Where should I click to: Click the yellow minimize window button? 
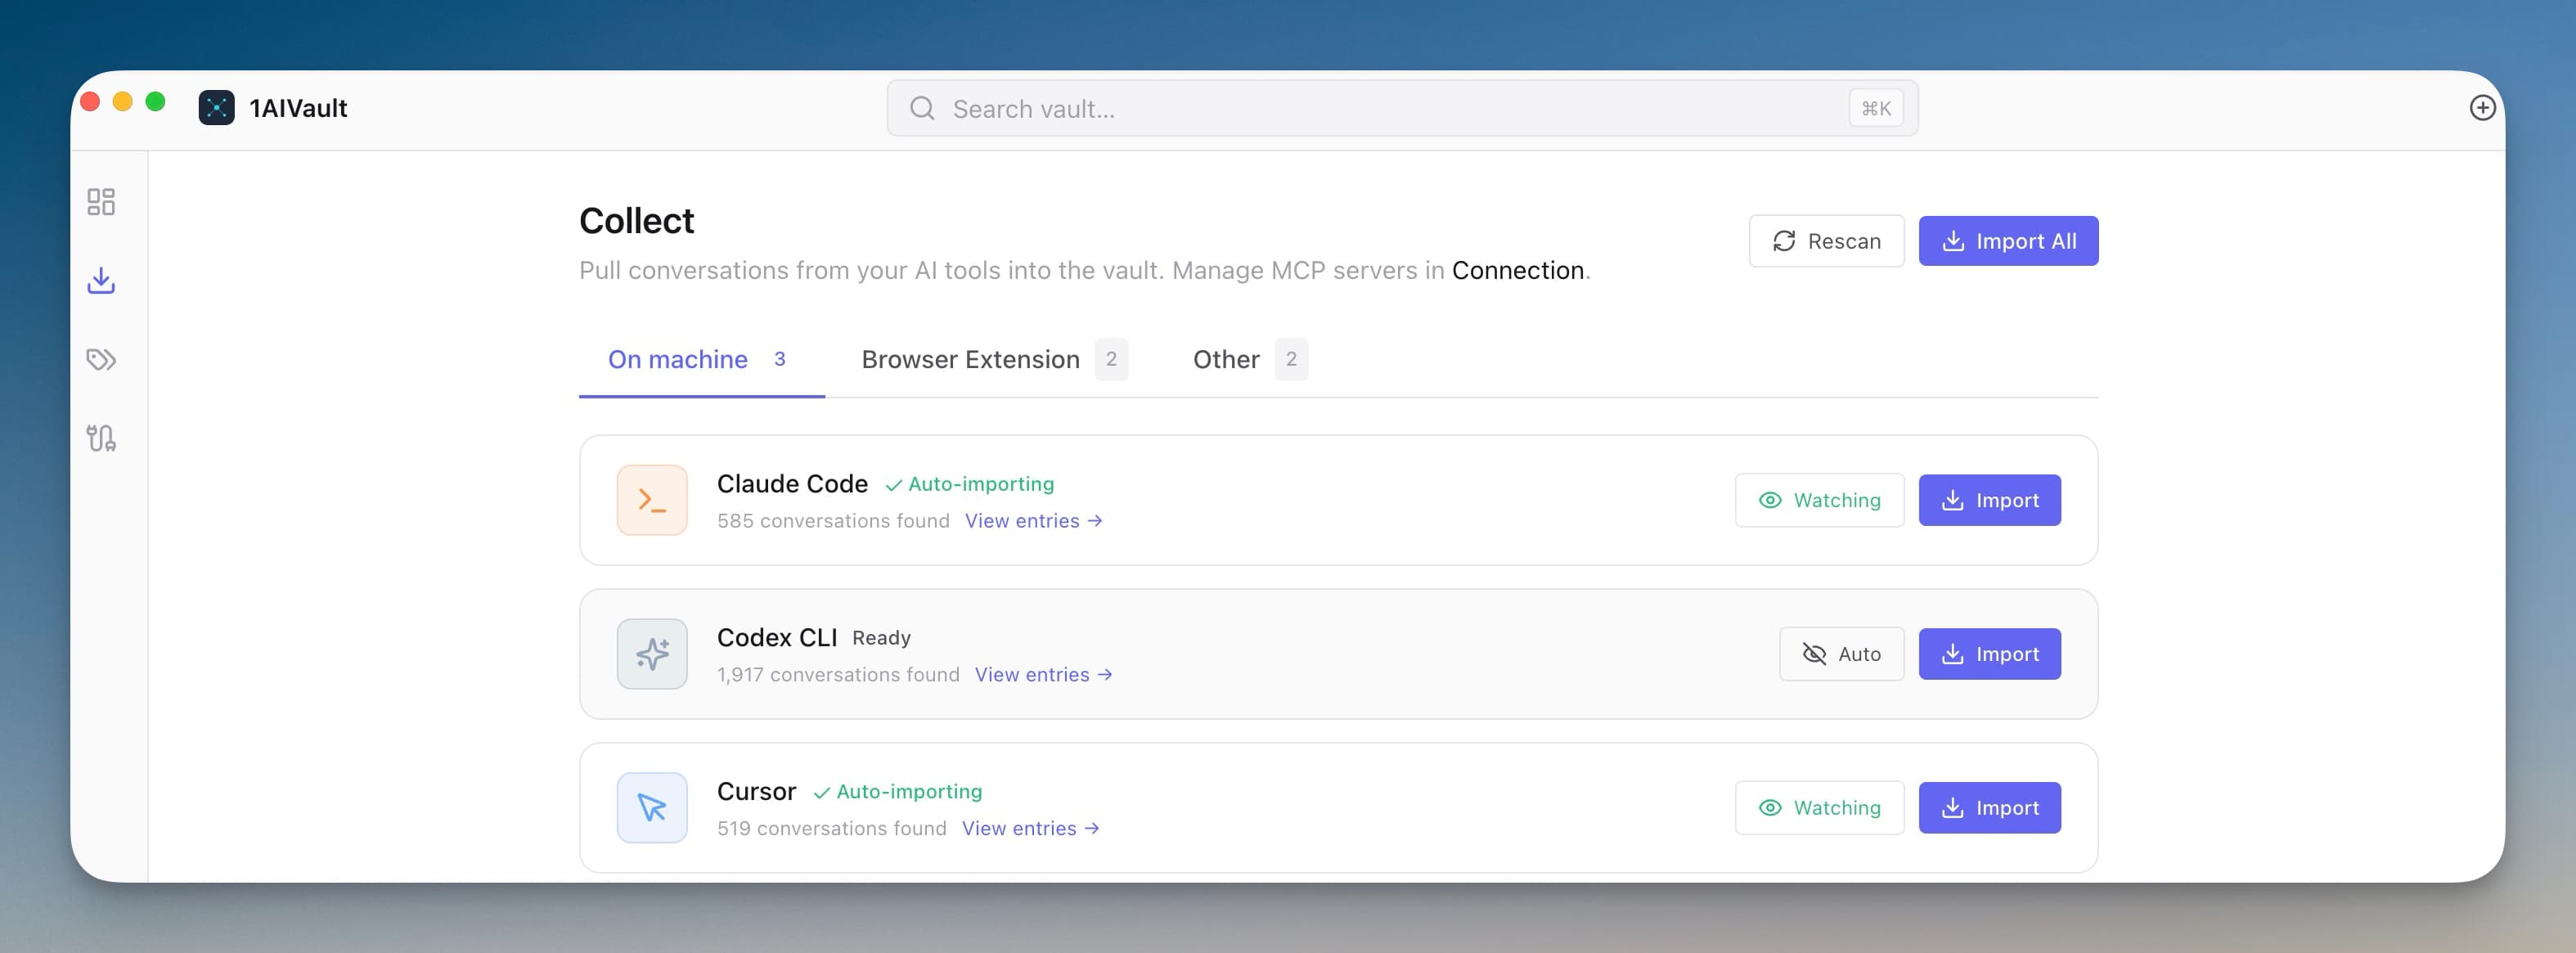pos(123,102)
